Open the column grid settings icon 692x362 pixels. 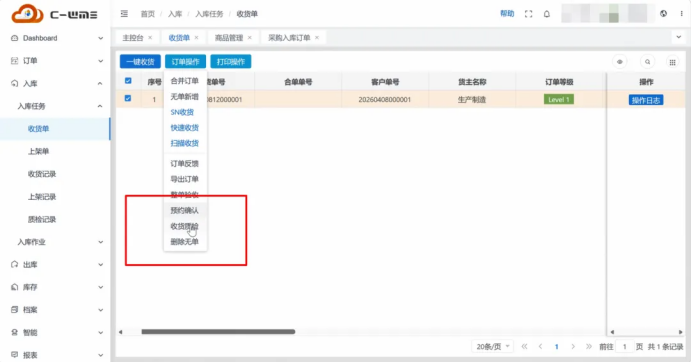[673, 62]
